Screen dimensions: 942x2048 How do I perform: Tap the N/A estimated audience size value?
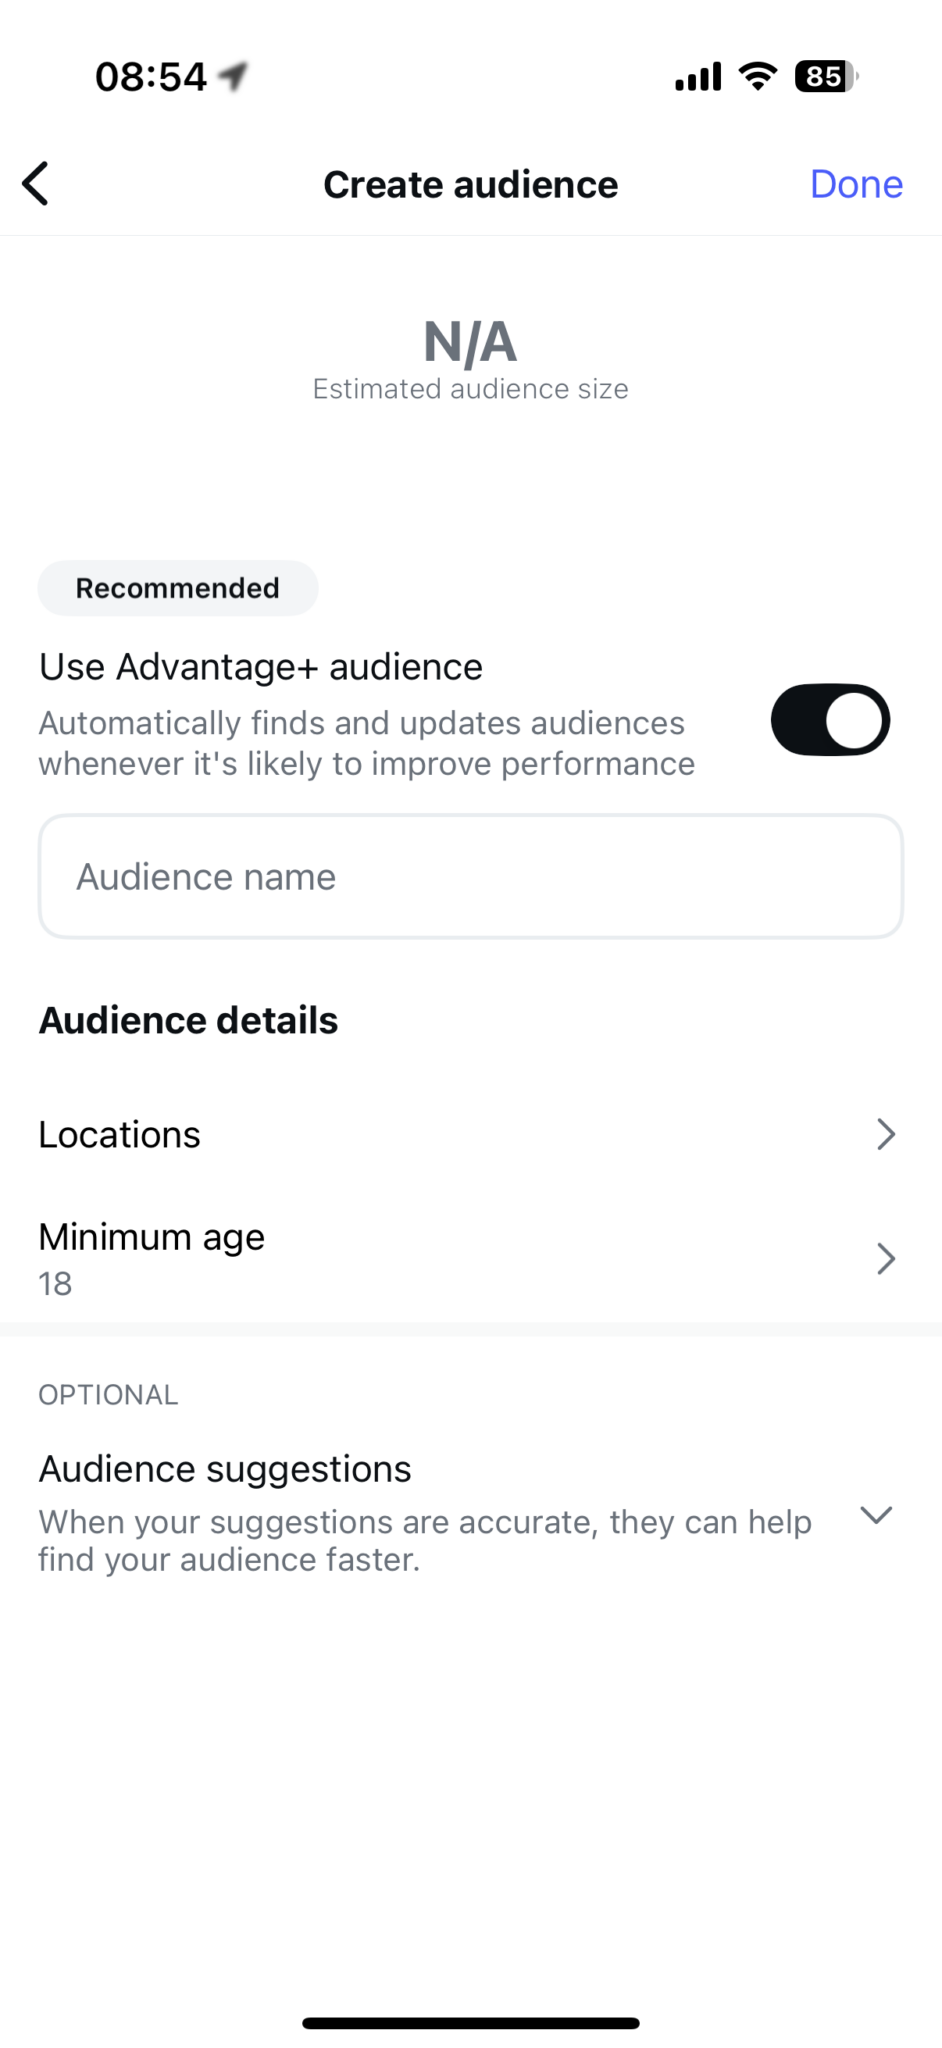tap(470, 342)
